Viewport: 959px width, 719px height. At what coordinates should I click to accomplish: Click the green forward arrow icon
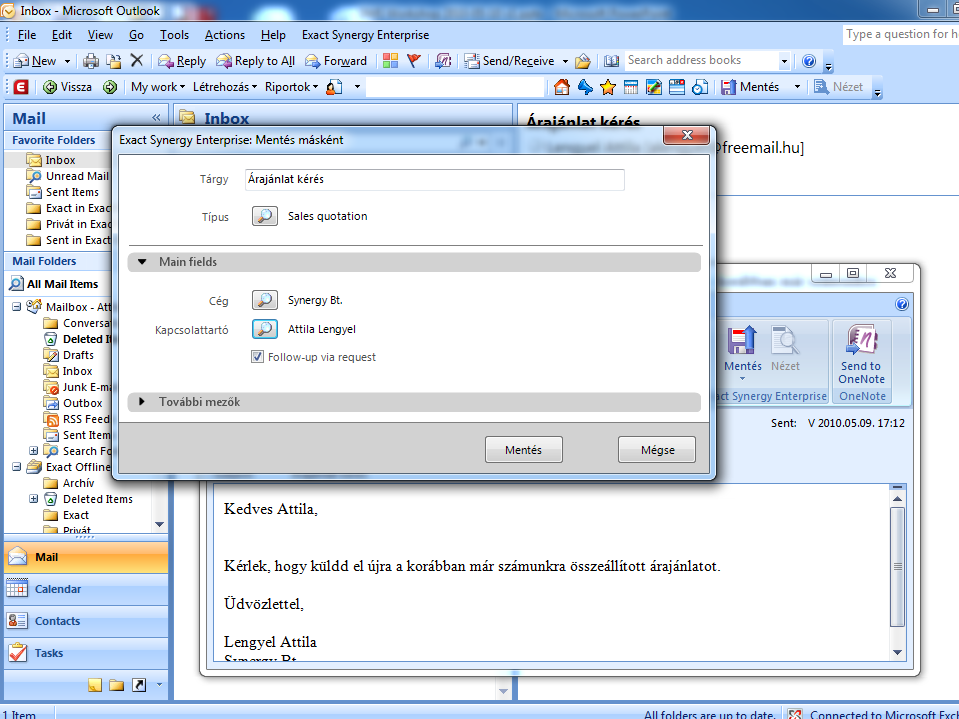pyautogui.click(x=110, y=87)
